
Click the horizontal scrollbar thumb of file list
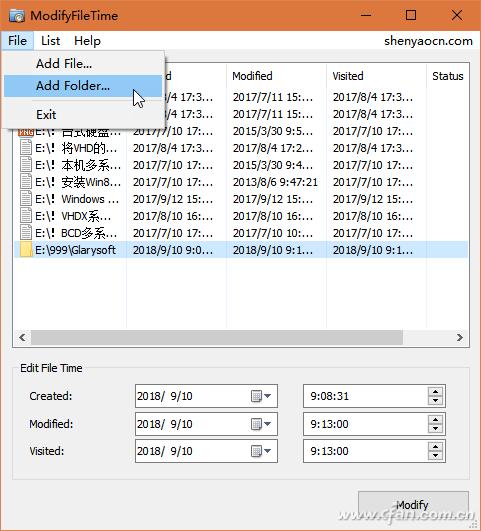(217, 337)
